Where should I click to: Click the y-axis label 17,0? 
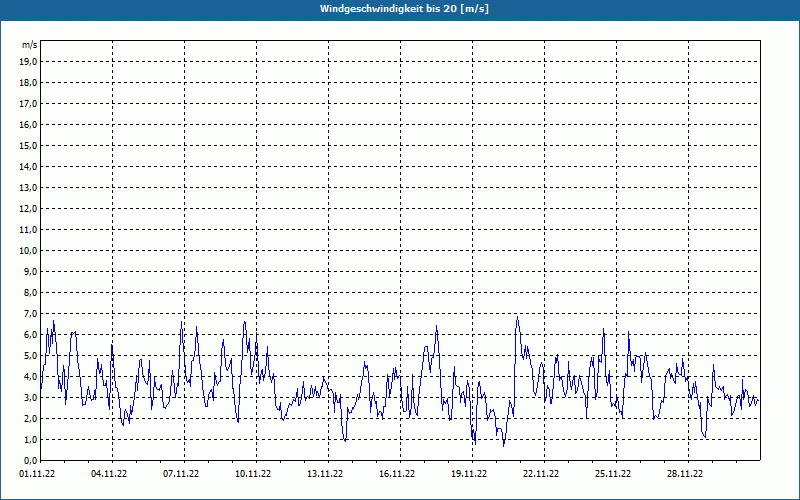[28, 104]
